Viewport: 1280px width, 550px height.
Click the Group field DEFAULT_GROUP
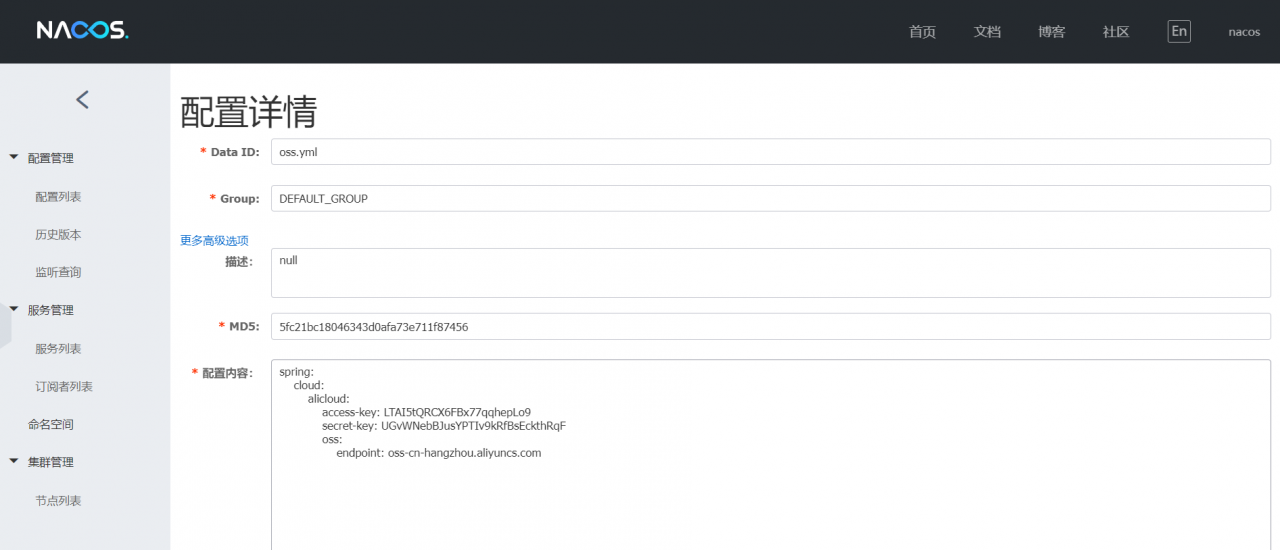pyautogui.click(x=771, y=198)
